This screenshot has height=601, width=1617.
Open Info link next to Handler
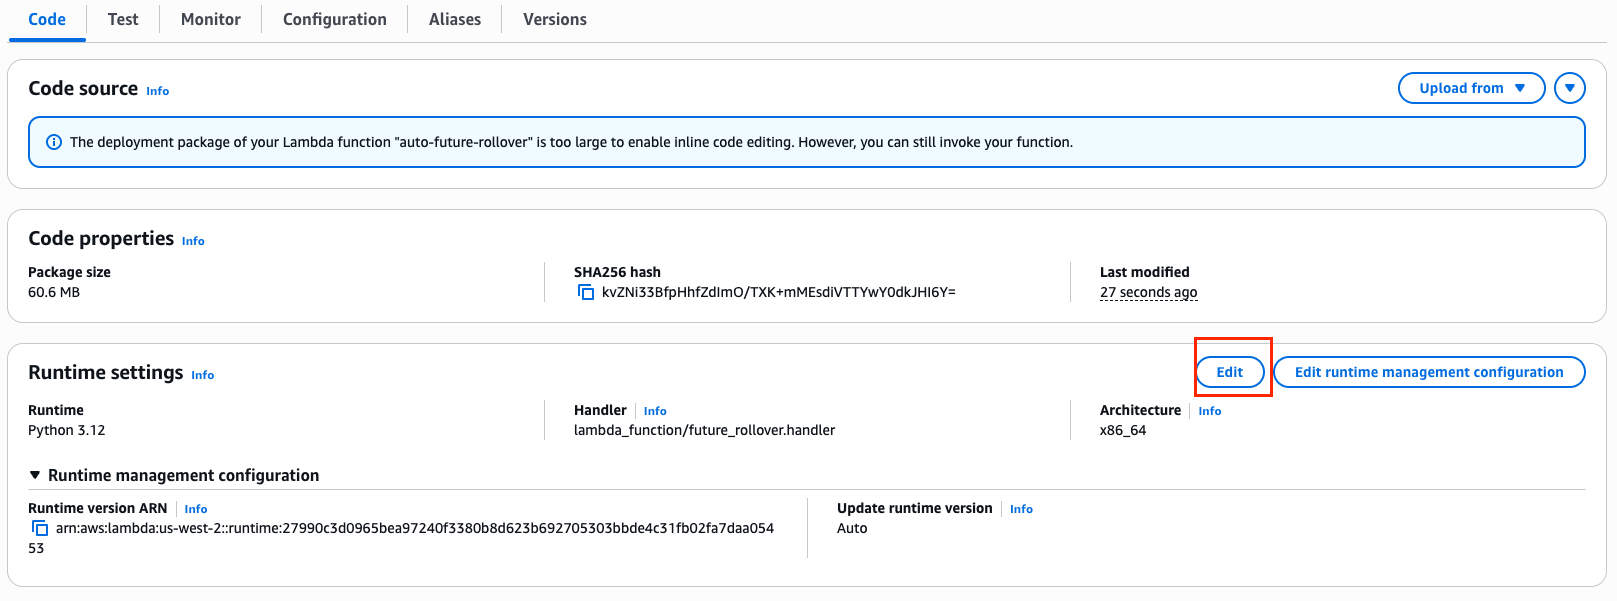coord(655,411)
